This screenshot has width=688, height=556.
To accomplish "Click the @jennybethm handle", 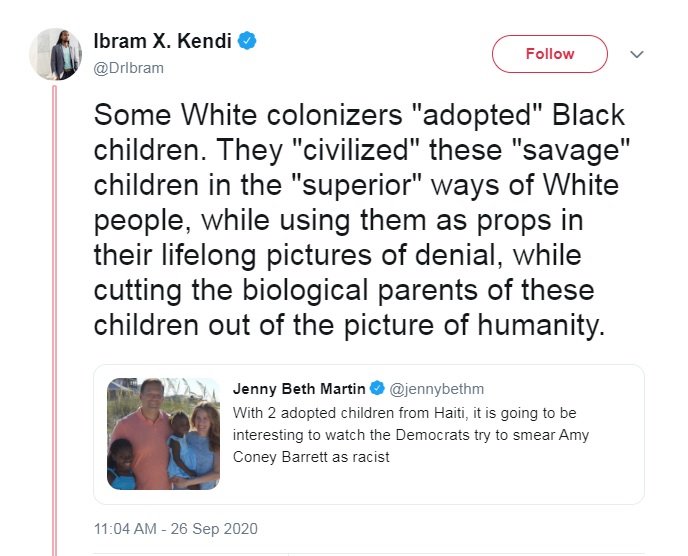I will tap(437, 389).
